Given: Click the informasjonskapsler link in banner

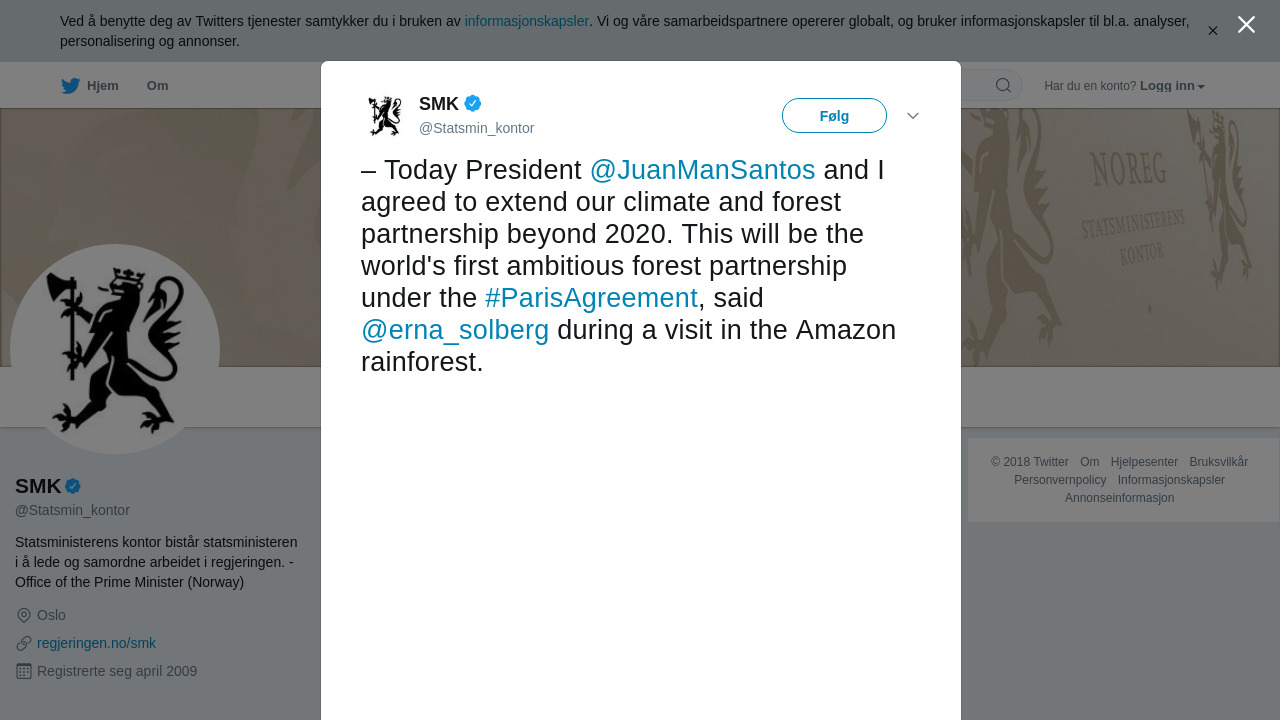Looking at the screenshot, I should (x=526, y=21).
